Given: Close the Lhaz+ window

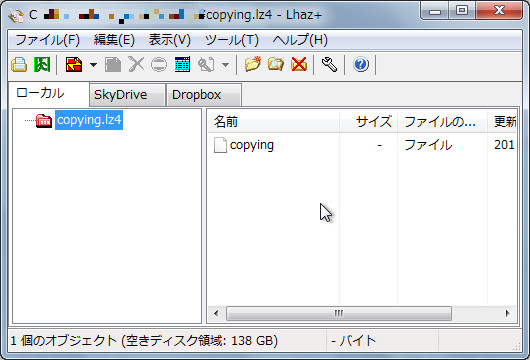Looking at the screenshot, I should click(x=499, y=11).
